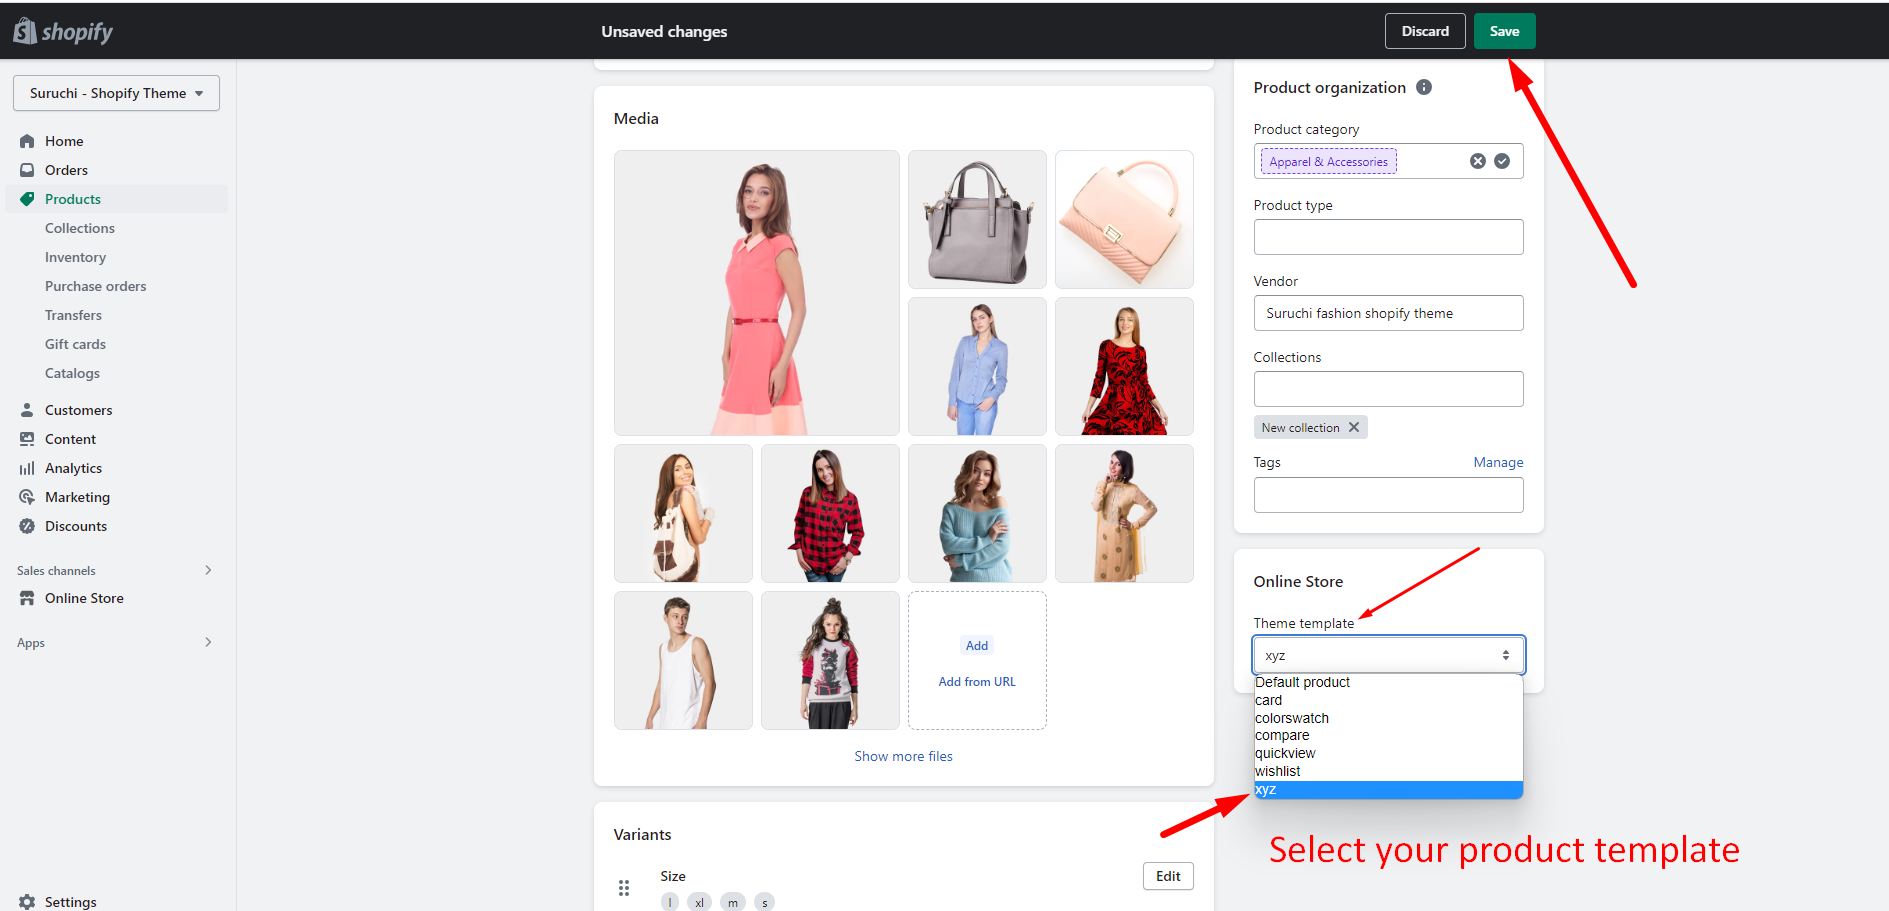This screenshot has width=1889, height=911.
Task: Select the man in white tank thumbnail
Action: click(683, 660)
